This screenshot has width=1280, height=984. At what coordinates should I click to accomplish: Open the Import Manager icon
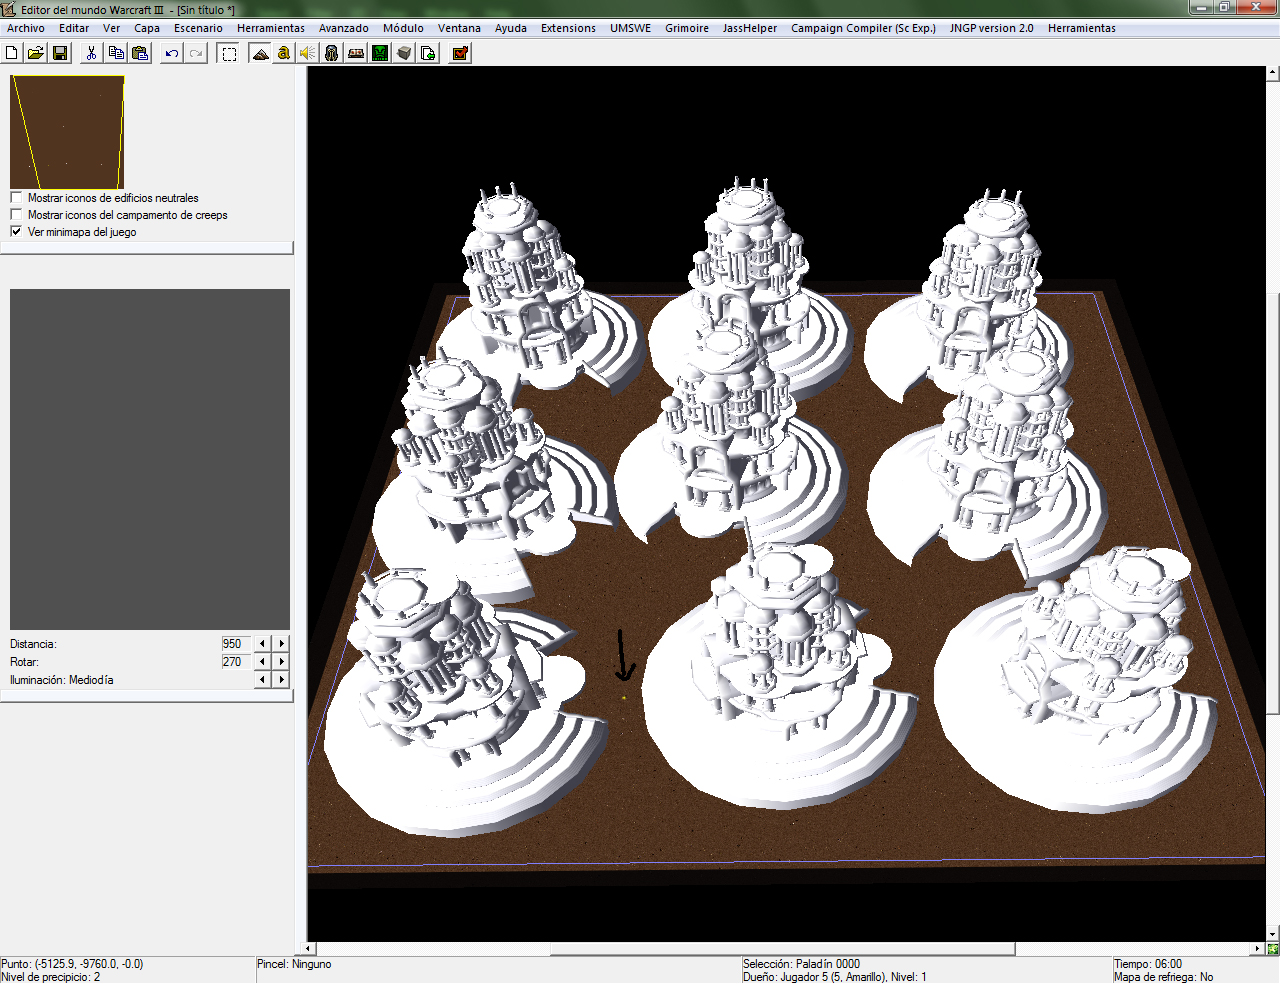click(428, 53)
